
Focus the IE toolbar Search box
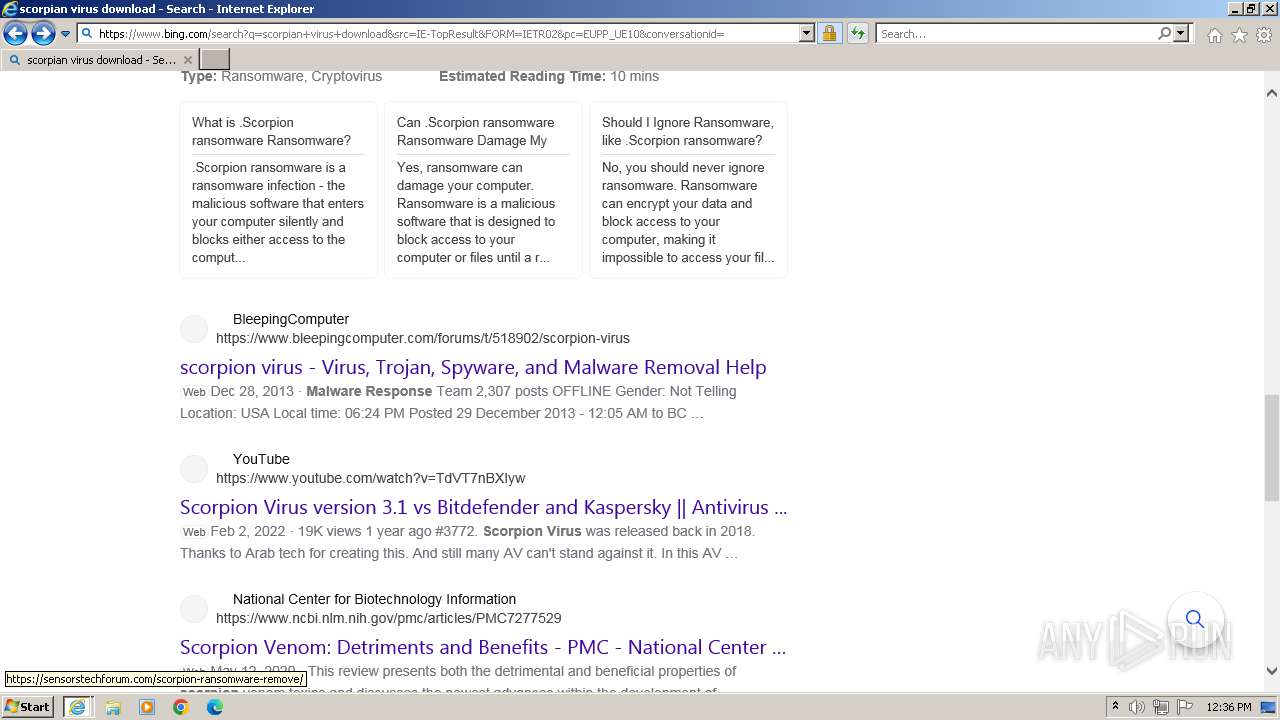(x=1016, y=33)
